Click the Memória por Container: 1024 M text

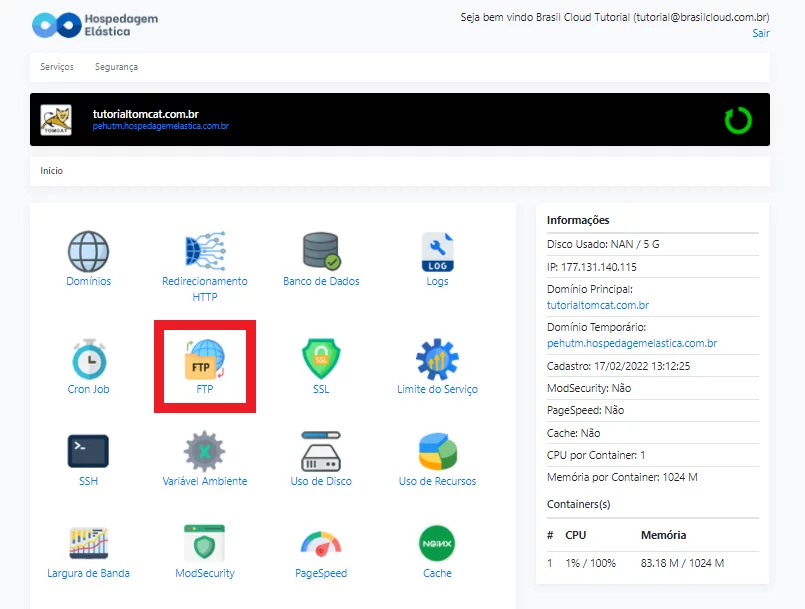pos(622,477)
